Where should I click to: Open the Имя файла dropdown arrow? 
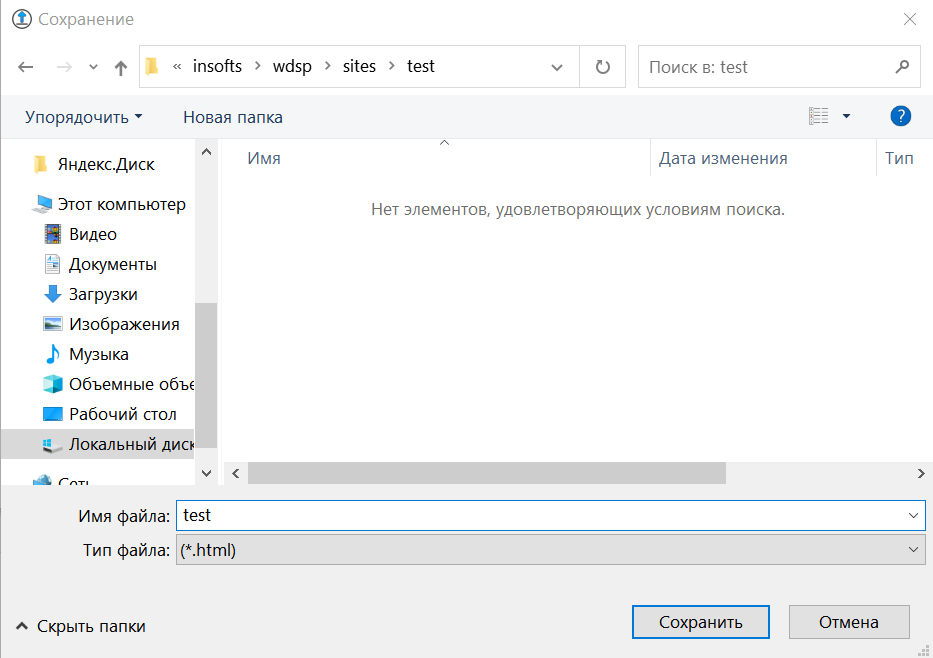click(913, 515)
